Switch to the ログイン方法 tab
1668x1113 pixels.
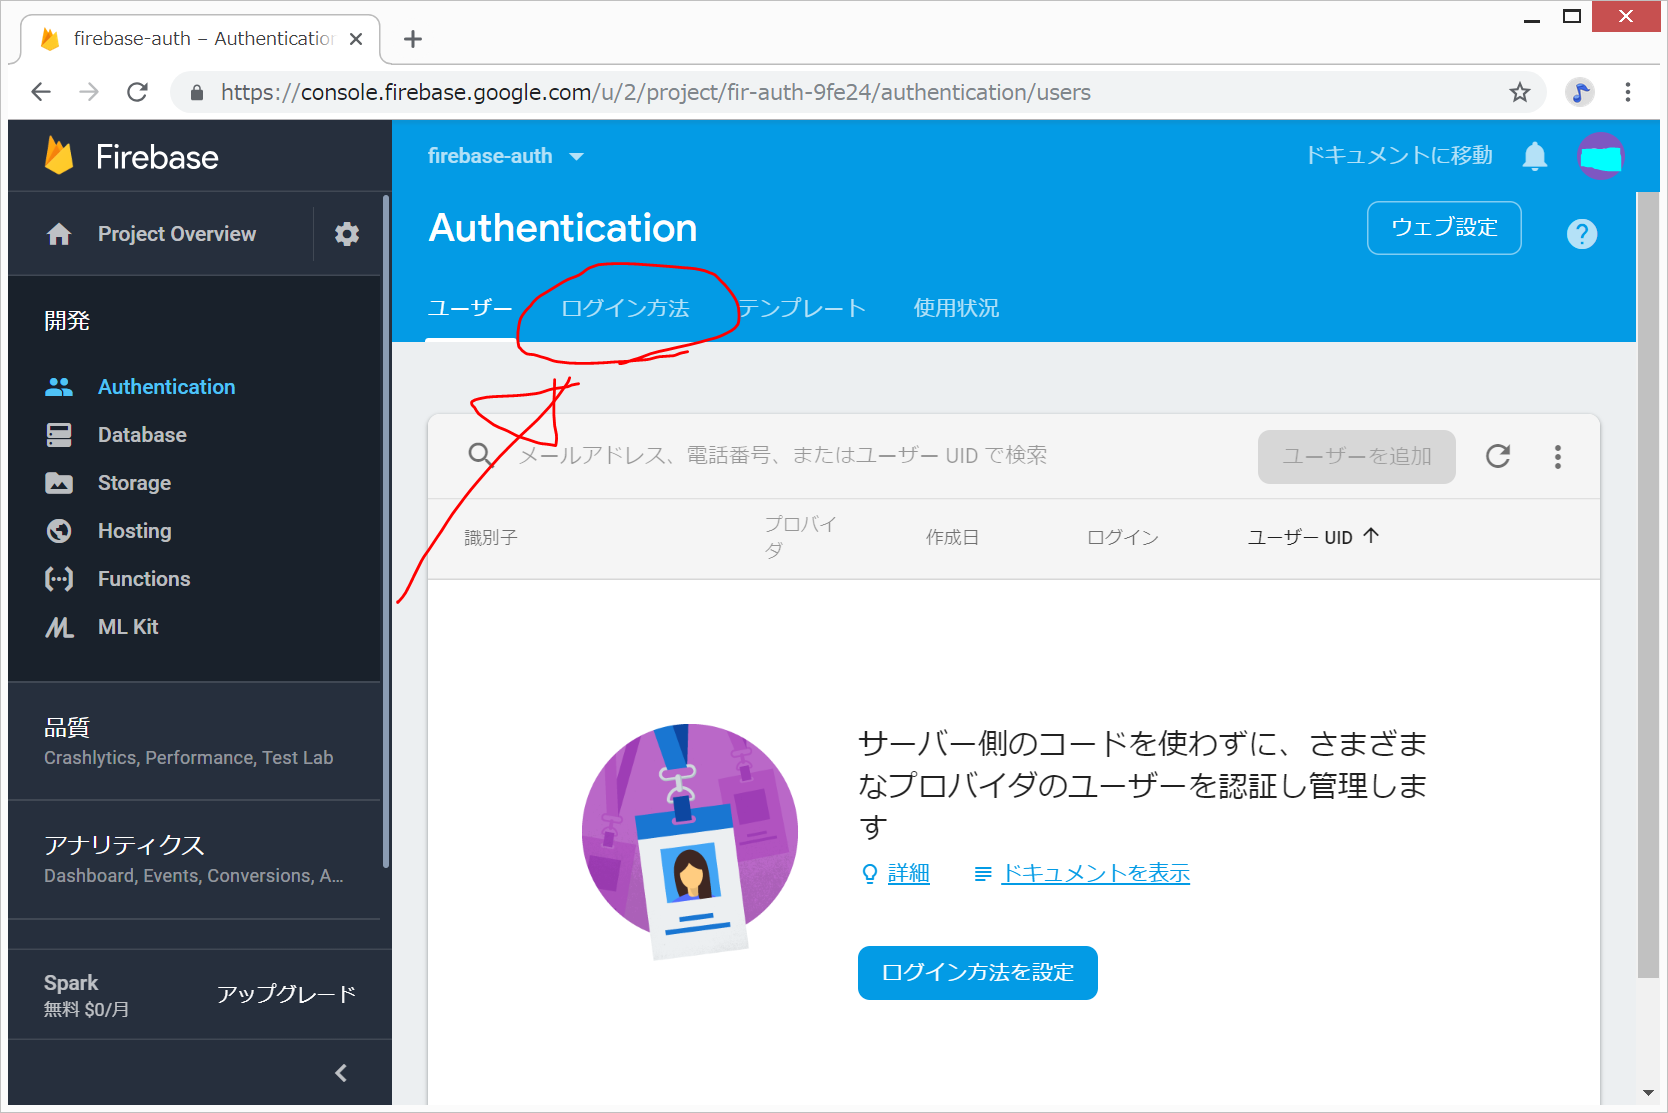pos(625,308)
